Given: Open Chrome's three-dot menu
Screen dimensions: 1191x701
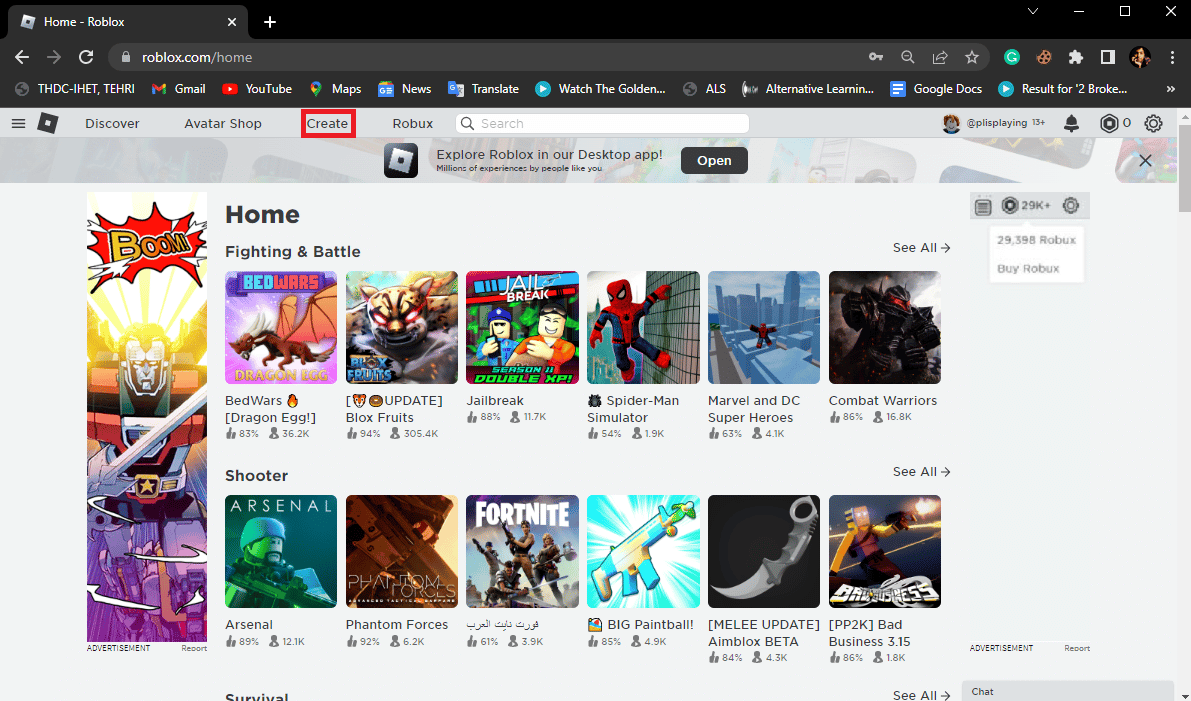Looking at the screenshot, I should click(x=1172, y=57).
